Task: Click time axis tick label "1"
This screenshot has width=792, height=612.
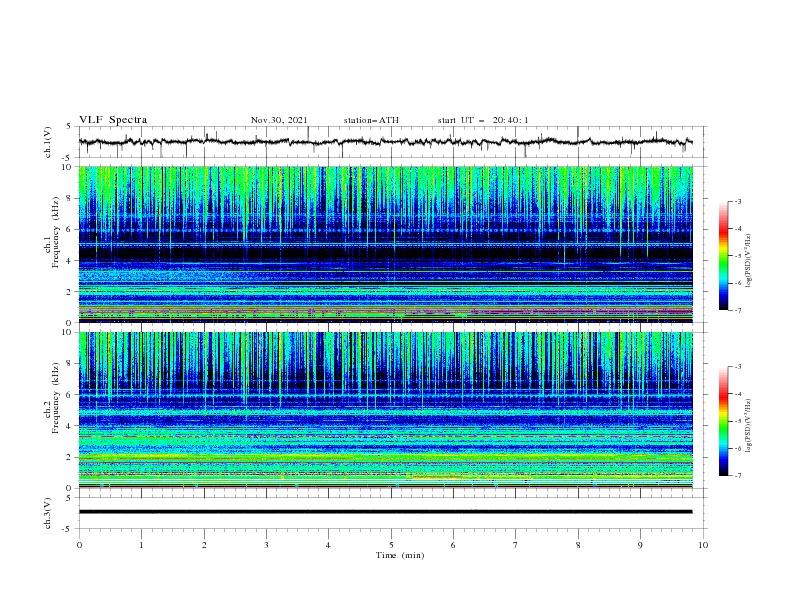Action: click(141, 545)
